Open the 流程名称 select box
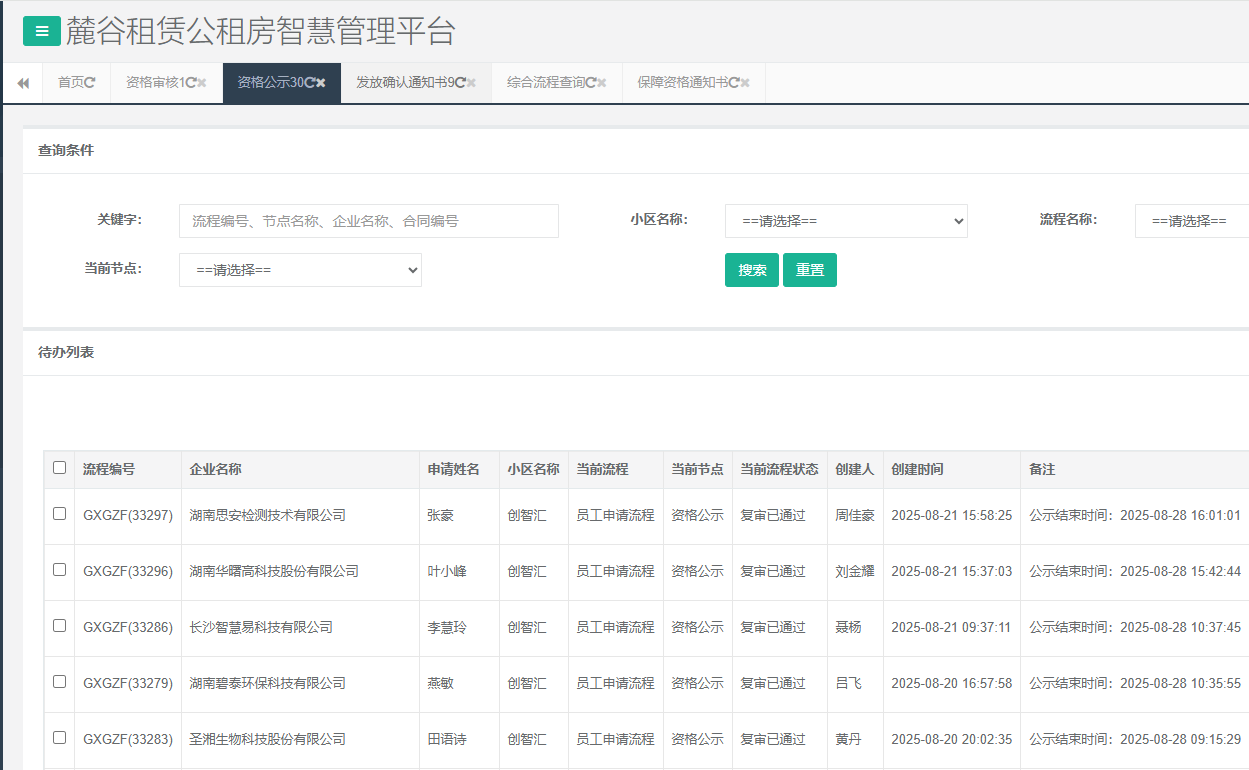 (1190, 221)
